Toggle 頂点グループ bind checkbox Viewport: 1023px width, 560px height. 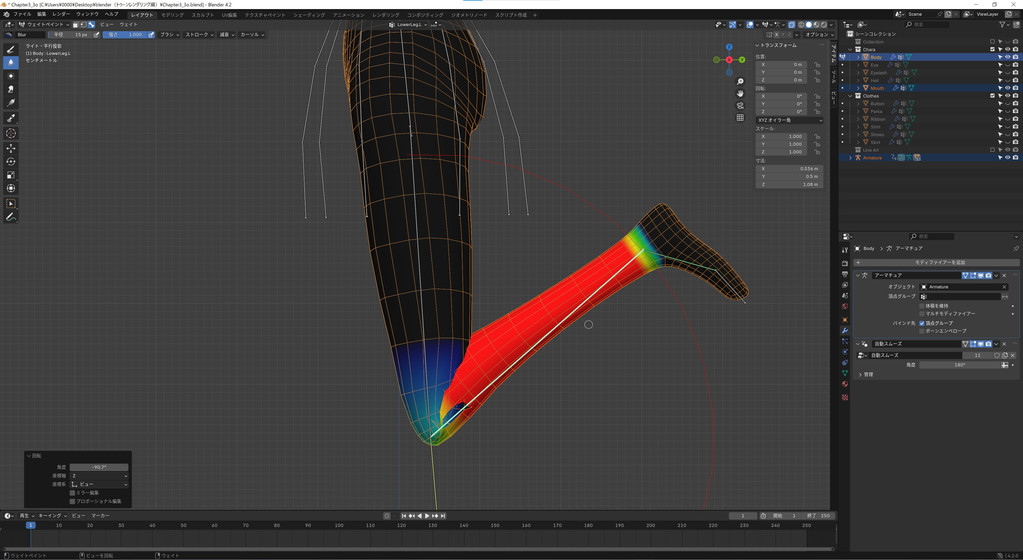pyautogui.click(x=922, y=323)
